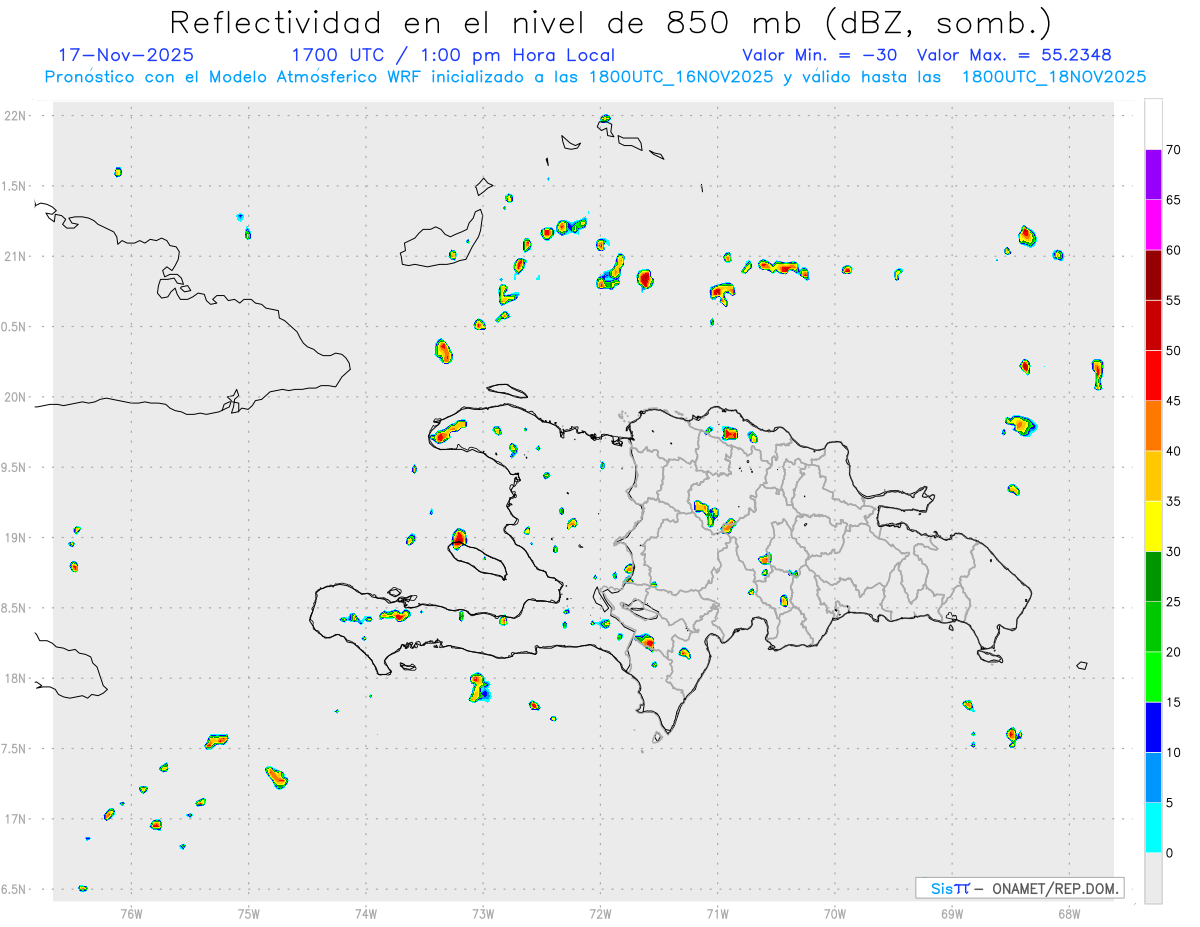Click the colorbar tick value '40'
The width and height of the screenshot is (1200, 927).
(x=1174, y=451)
